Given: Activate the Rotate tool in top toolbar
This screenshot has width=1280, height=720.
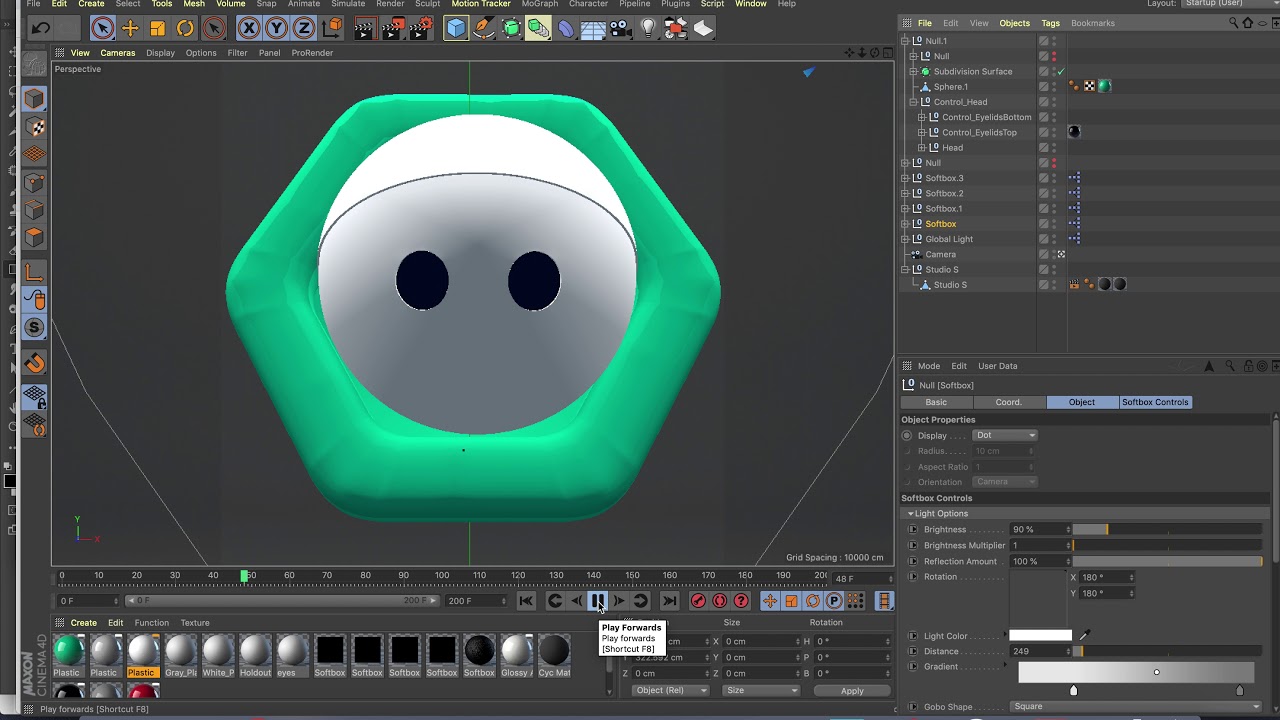Looking at the screenshot, I should (x=185, y=29).
